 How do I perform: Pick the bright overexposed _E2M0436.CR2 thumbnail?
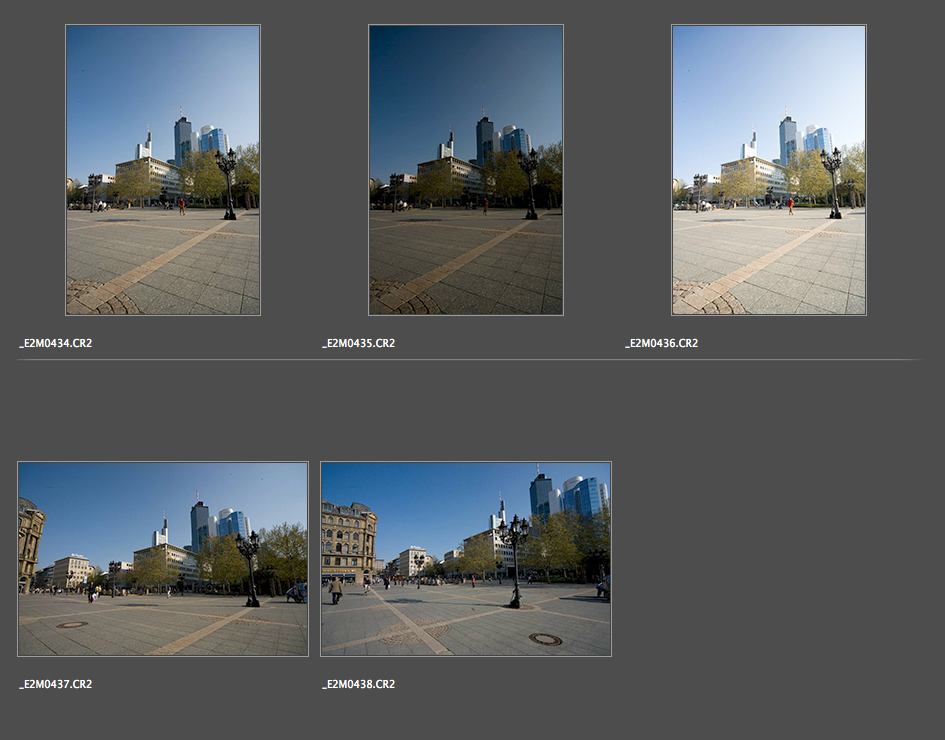tap(768, 170)
